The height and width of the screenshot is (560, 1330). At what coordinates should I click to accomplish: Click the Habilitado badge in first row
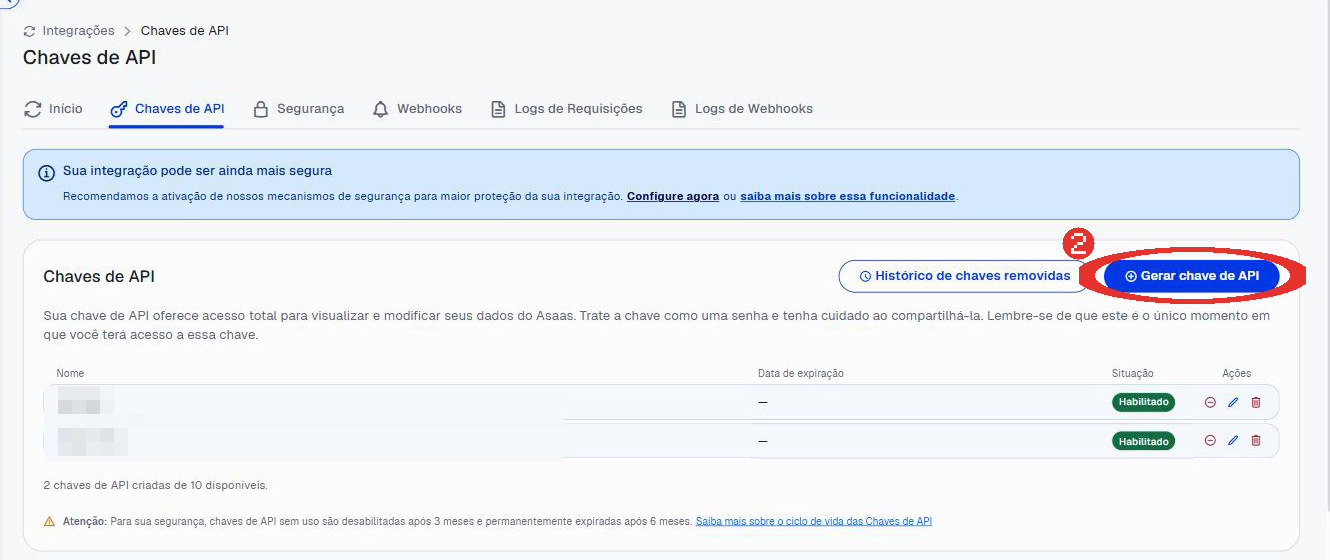click(x=1143, y=402)
